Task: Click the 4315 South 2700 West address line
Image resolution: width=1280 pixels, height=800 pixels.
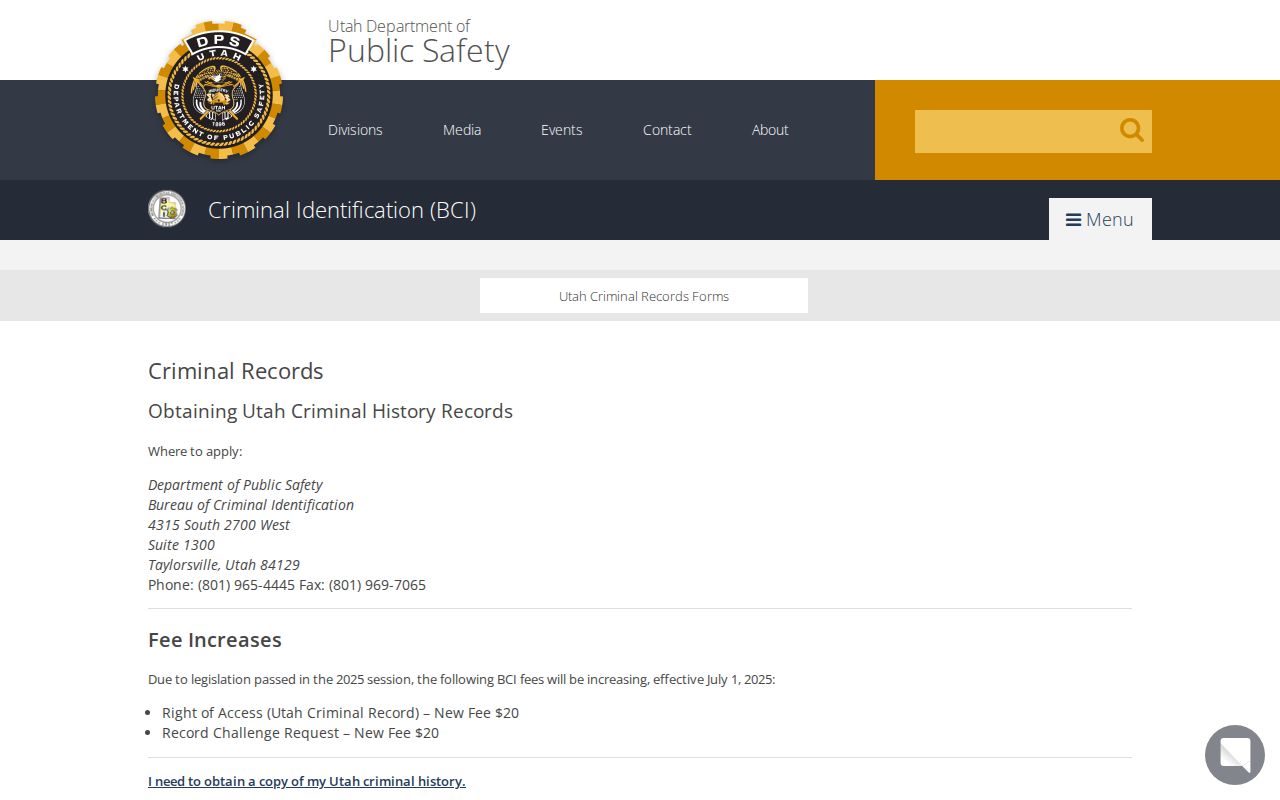Action: point(219,525)
